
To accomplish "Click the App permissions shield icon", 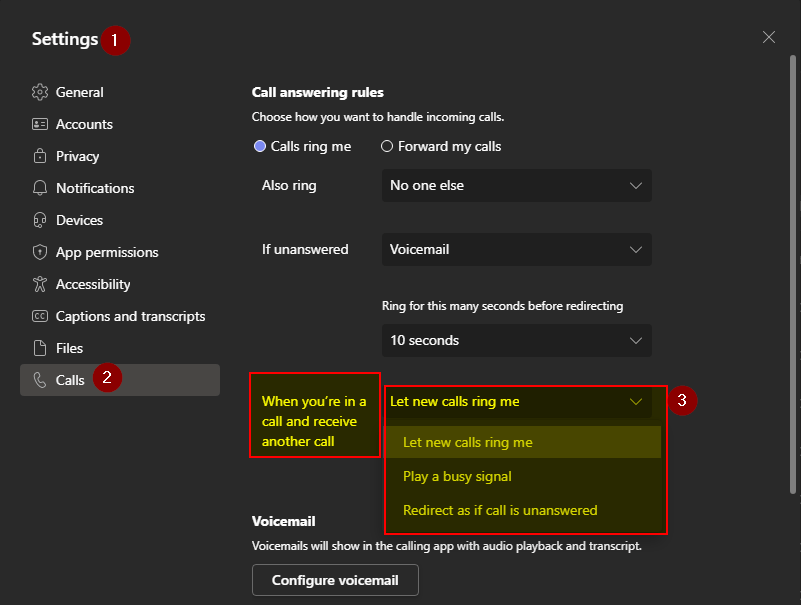I will (40, 252).
